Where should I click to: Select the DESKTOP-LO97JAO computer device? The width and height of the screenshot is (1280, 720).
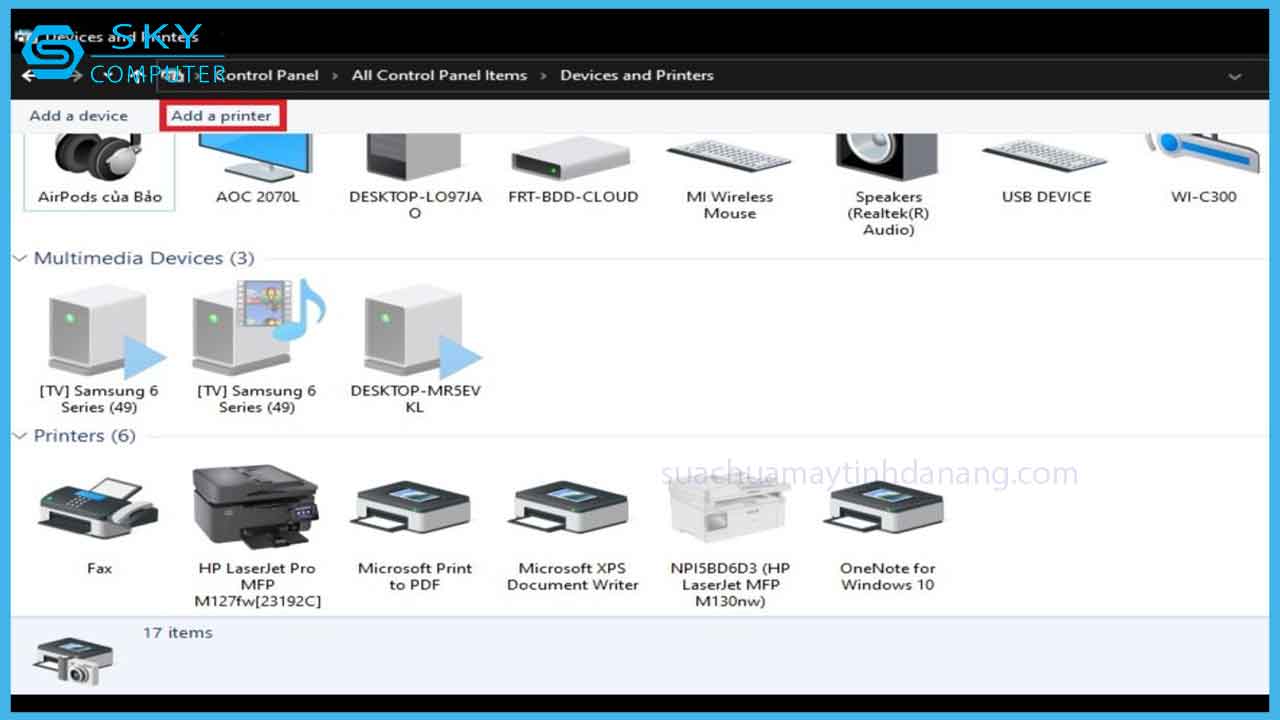(415, 176)
